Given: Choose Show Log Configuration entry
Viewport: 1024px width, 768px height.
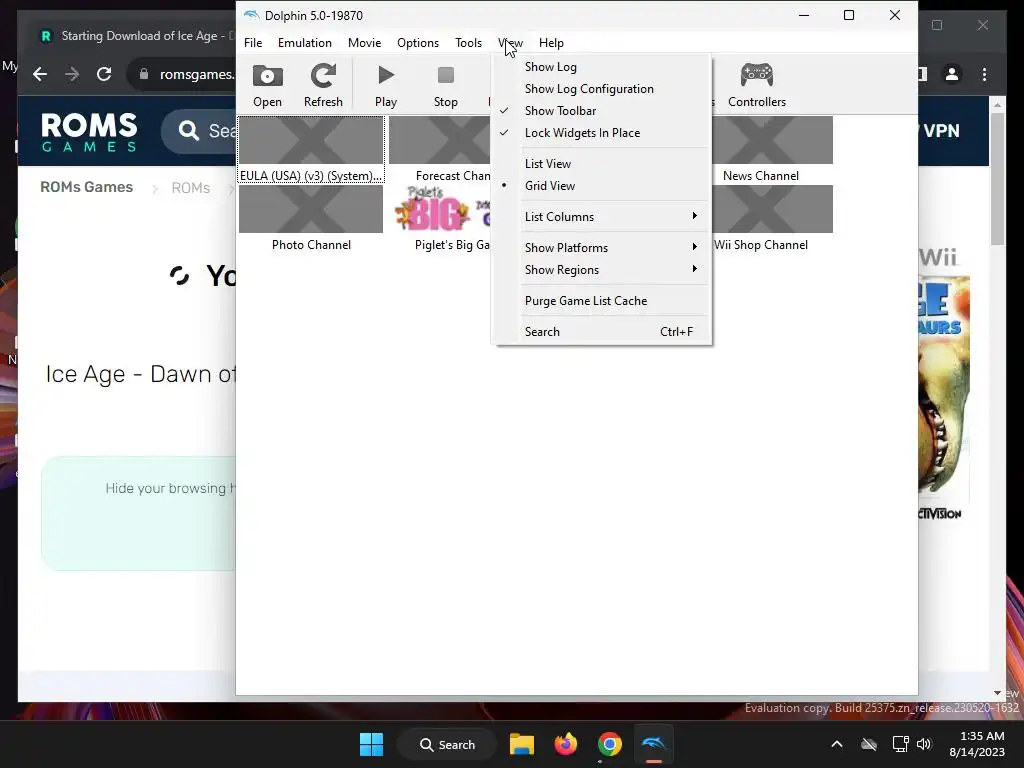Looking at the screenshot, I should point(602,89).
